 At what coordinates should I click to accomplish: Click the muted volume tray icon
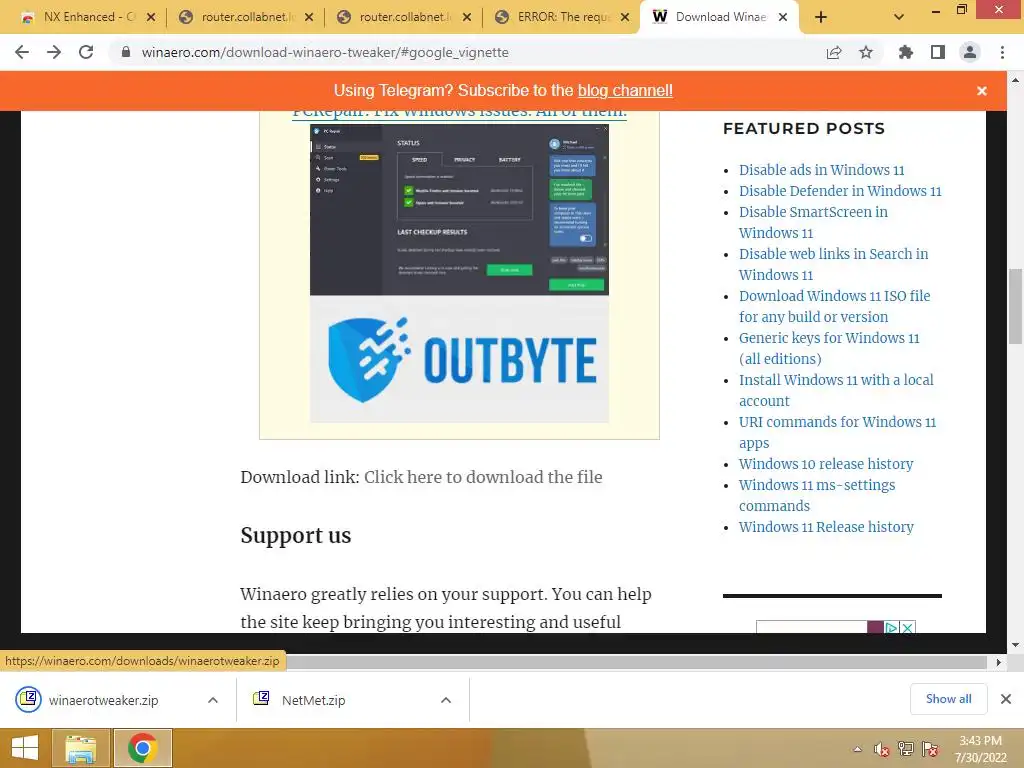pos(882,749)
